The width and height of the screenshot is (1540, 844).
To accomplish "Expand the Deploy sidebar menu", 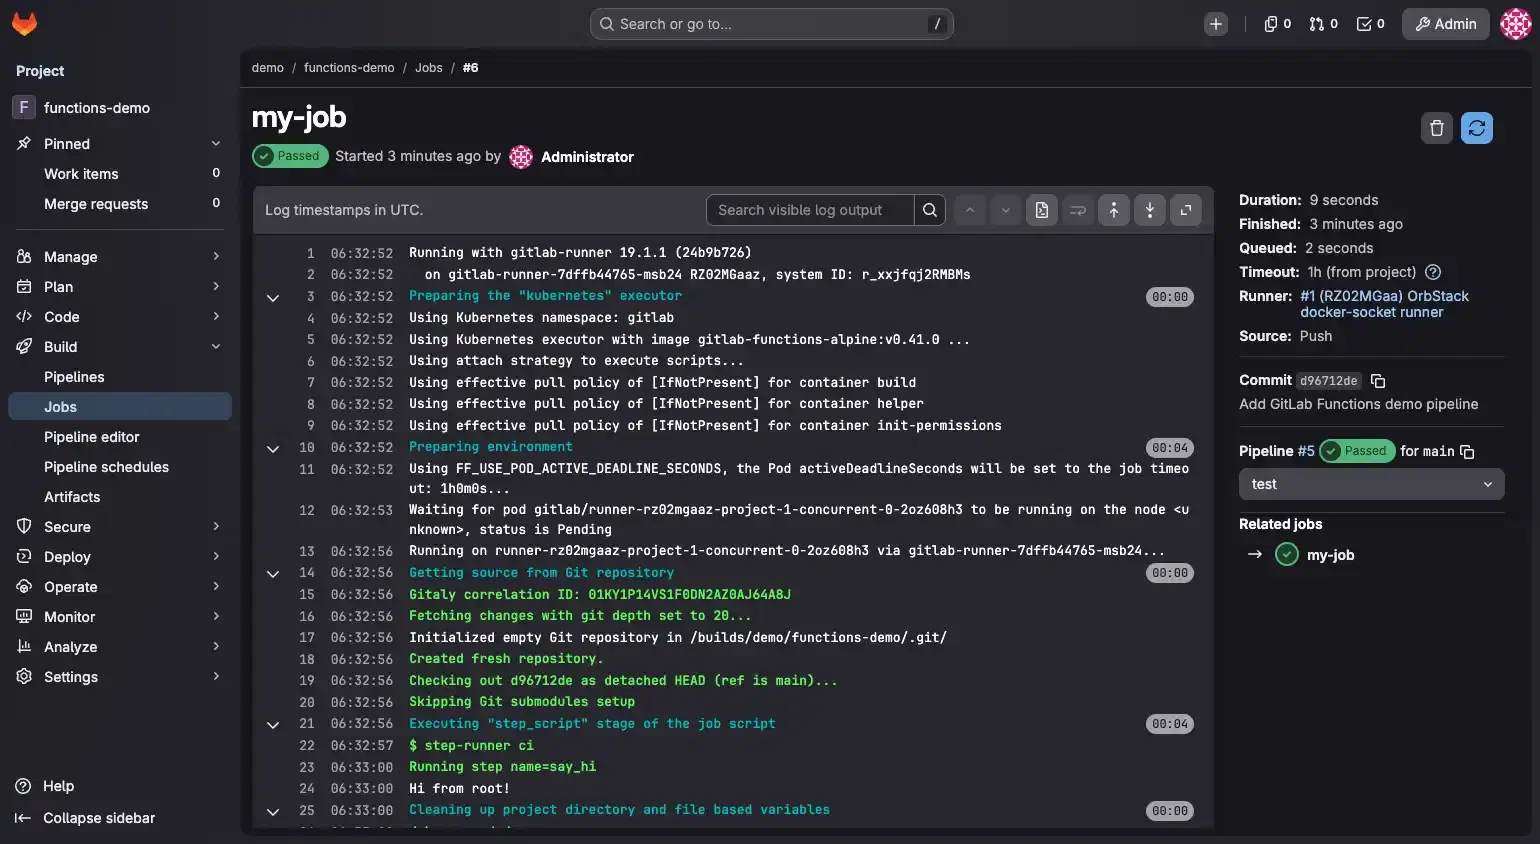I will coord(120,557).
